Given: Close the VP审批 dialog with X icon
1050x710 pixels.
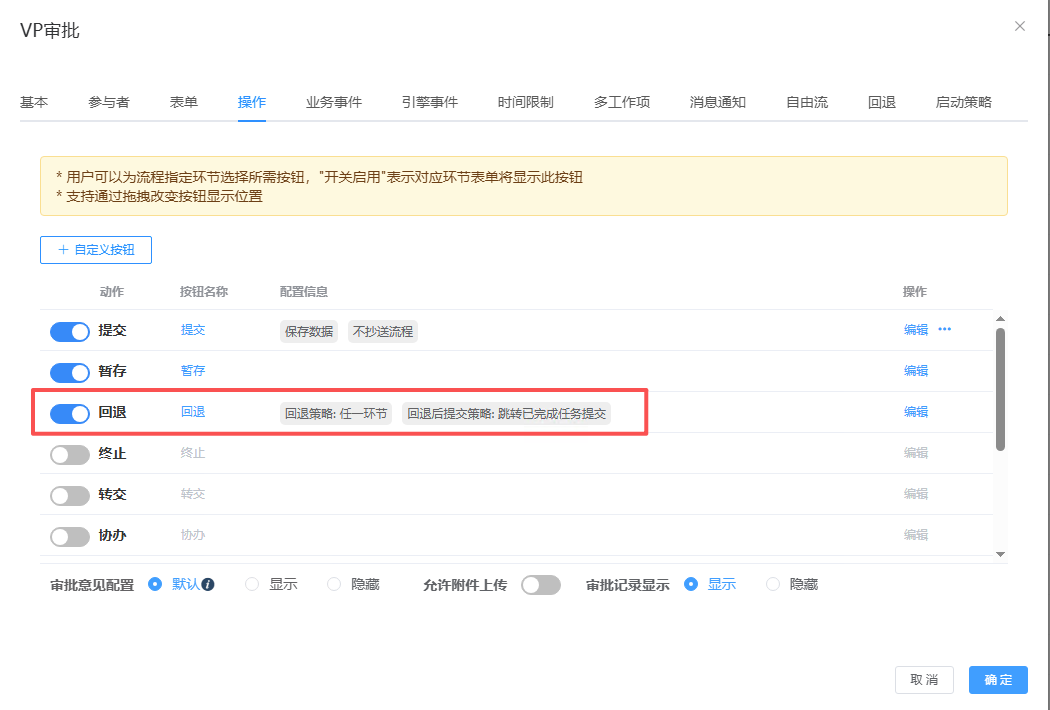Looking at the screenshot, I should 1020,26.
